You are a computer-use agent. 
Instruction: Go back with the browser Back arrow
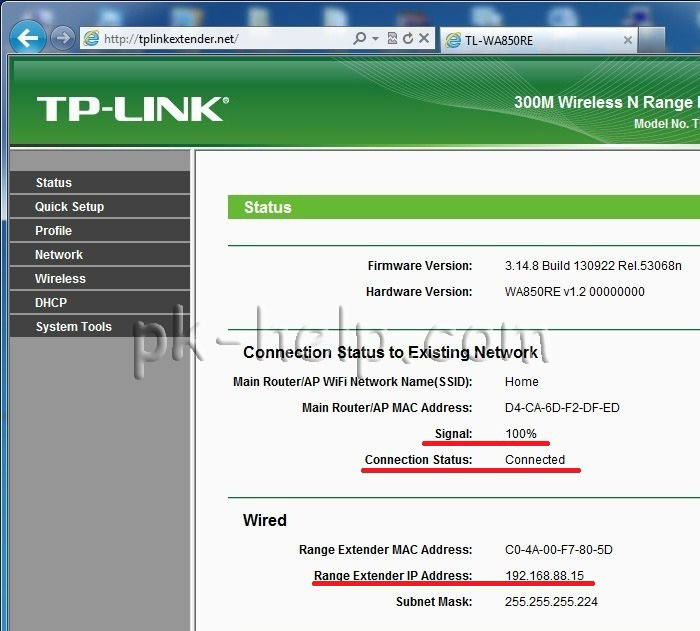click(28, 38)
